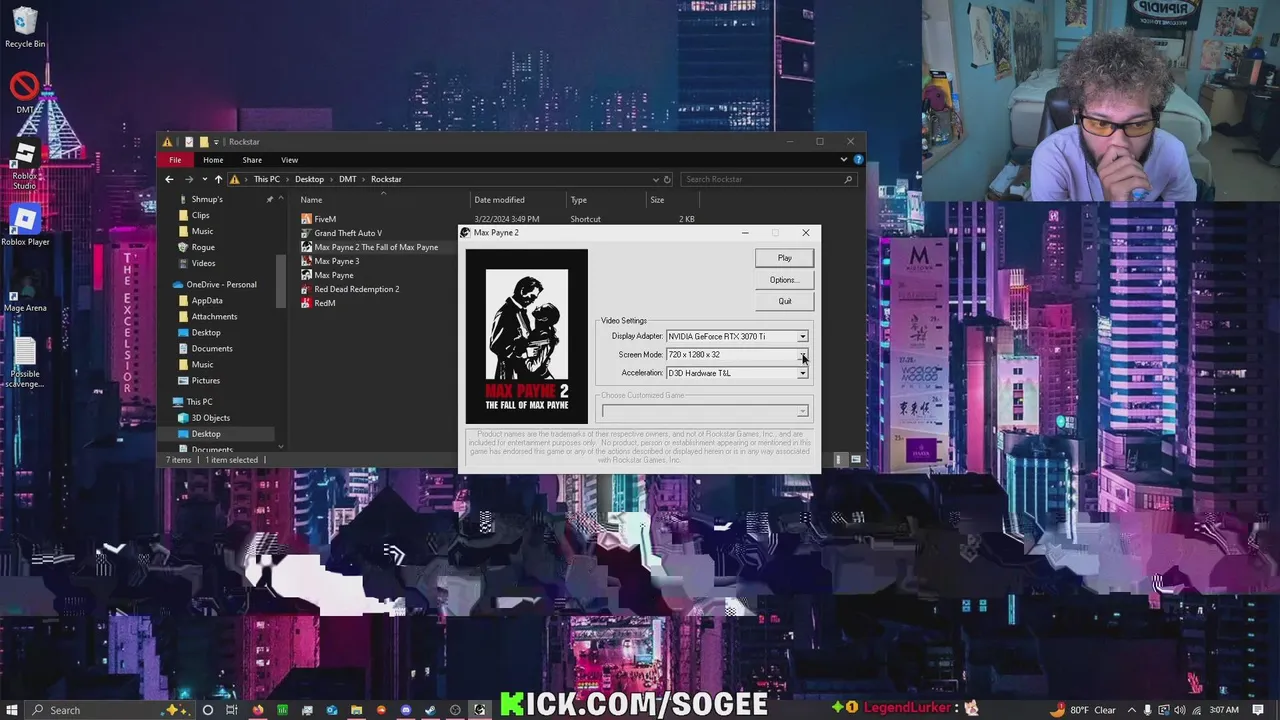
Task: Click the Search Rockstar field
Action: pos(767,179)
